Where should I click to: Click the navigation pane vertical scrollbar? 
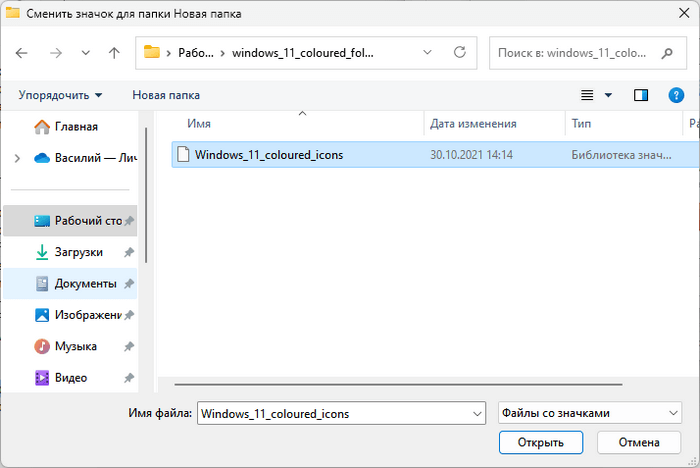pos(146,195)
